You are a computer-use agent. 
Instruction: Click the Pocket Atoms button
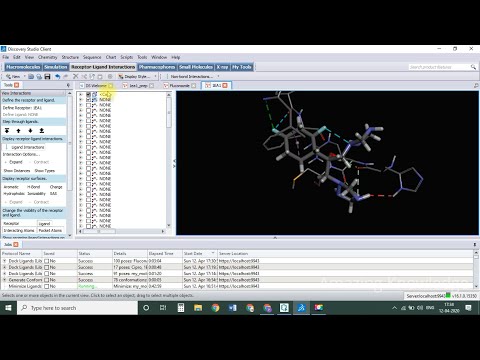click(x=50, y=230)
